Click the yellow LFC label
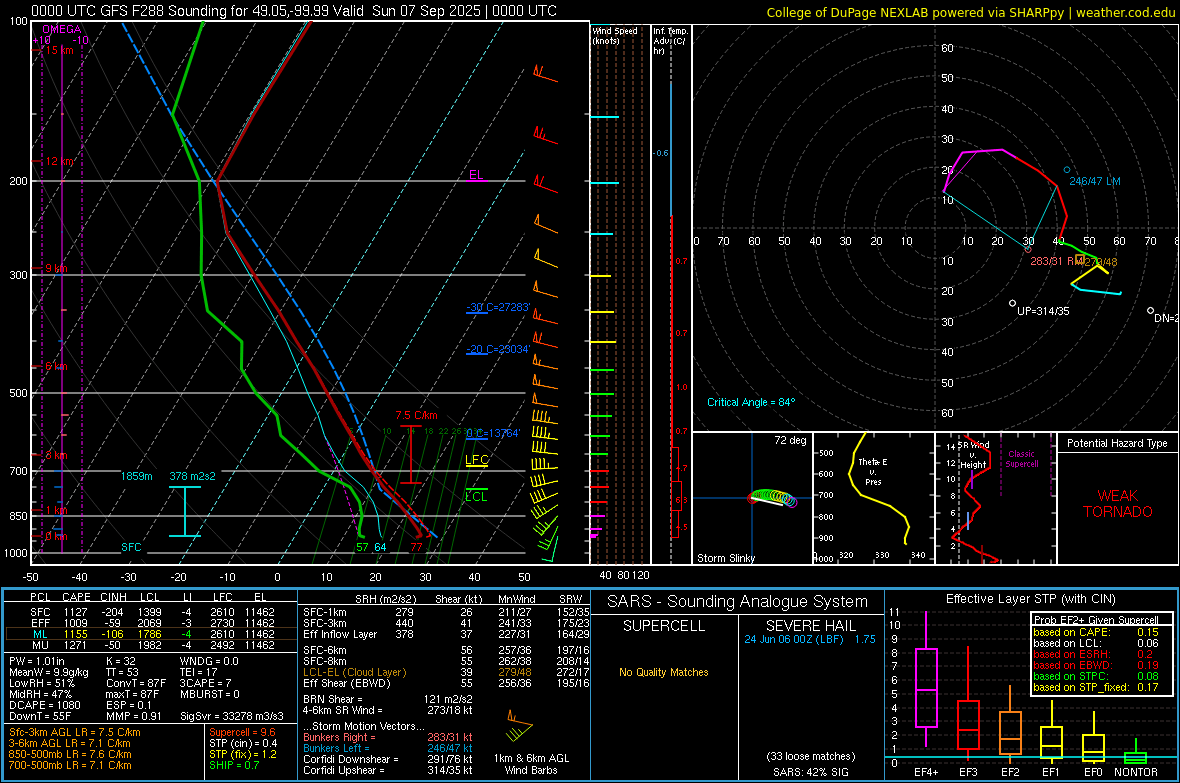Image resolution: width=1180 pixels, height=783 pixels. [x=476, y=459]
